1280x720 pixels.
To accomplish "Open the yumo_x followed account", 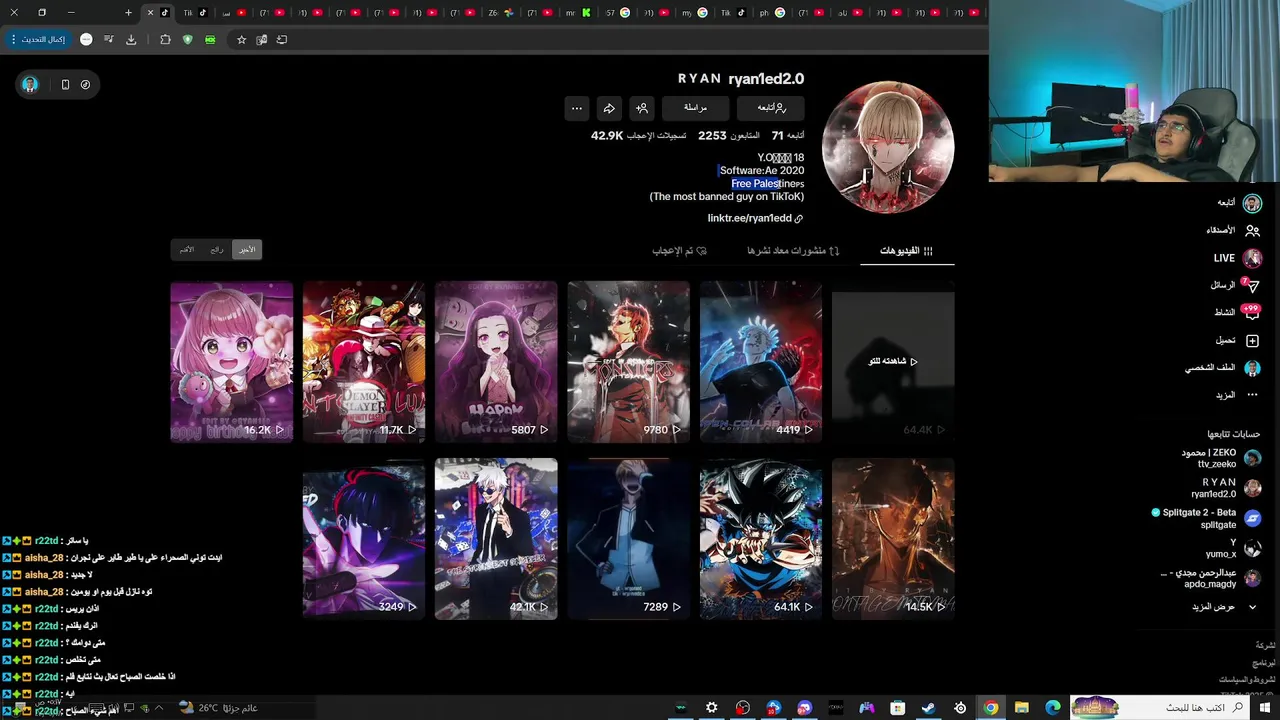I will click(1234, 548).
